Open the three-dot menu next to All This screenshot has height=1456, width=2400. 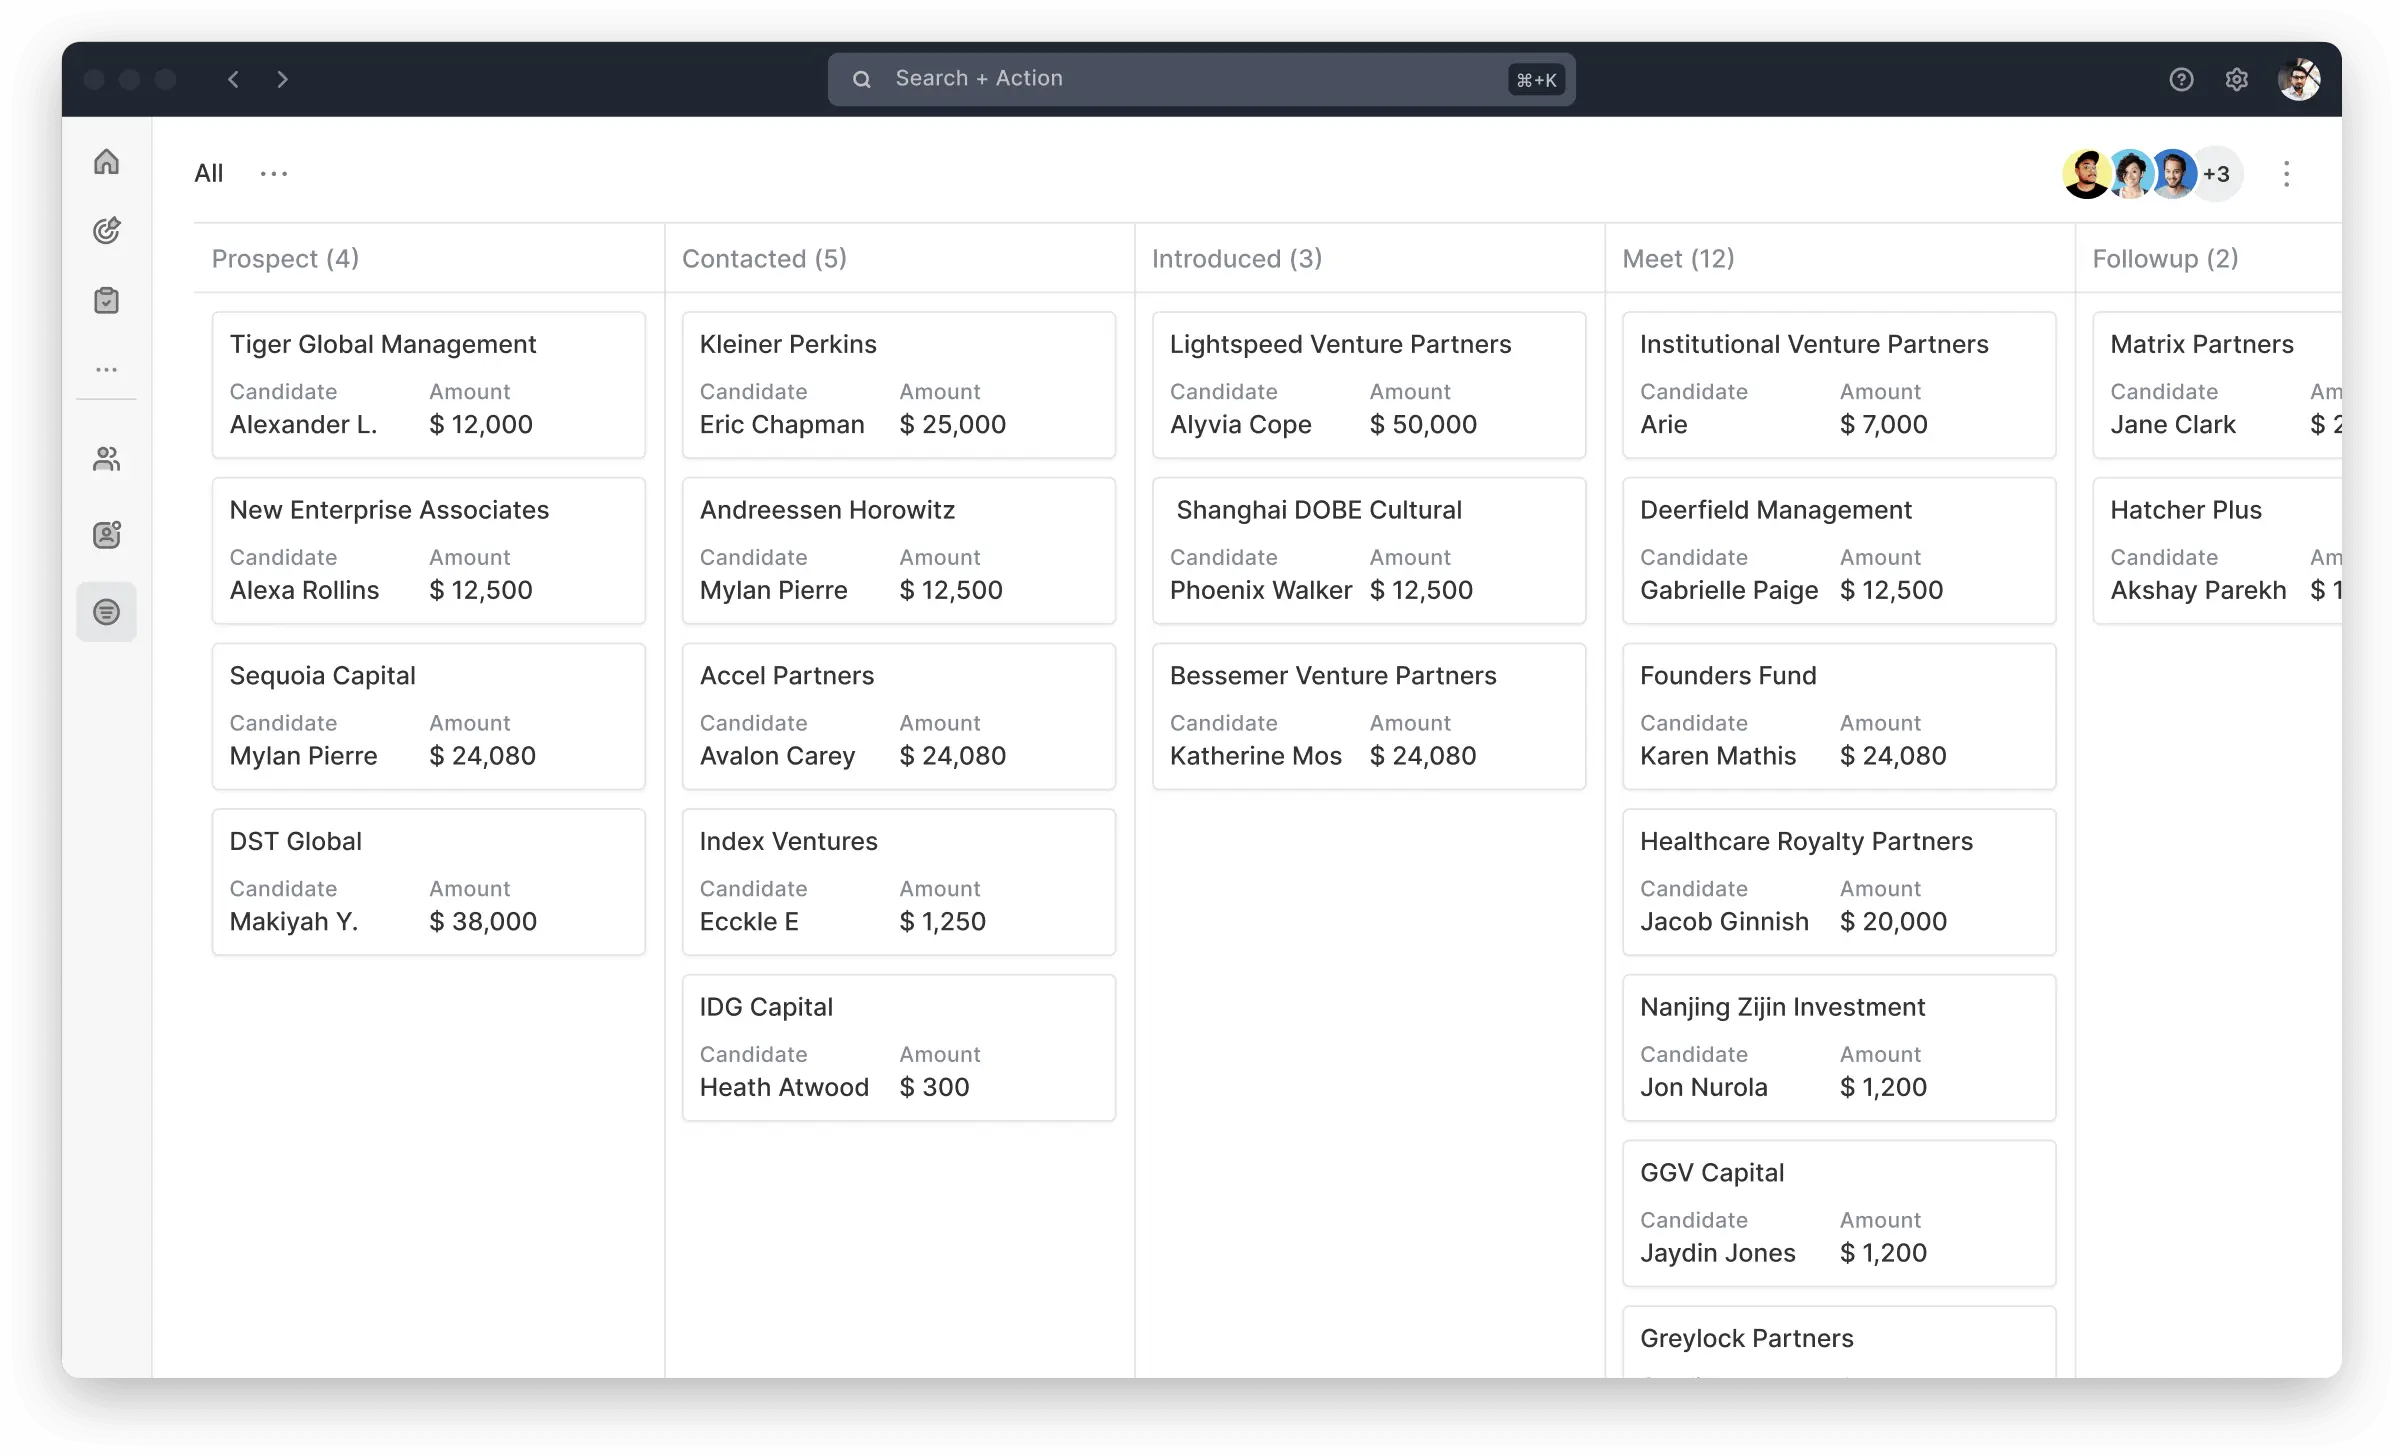coord(274,174)
